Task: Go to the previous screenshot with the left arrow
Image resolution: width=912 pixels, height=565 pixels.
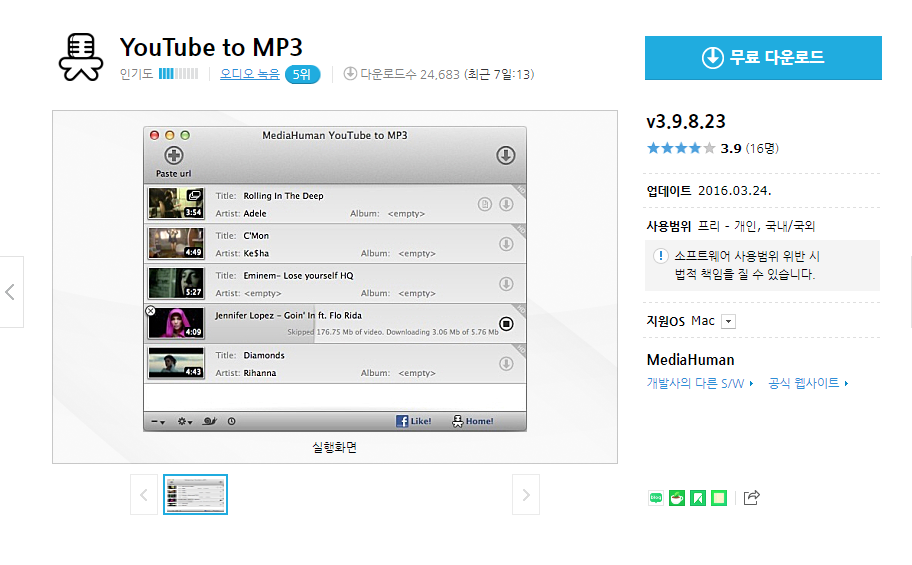Action: click(x=11, y=292)
